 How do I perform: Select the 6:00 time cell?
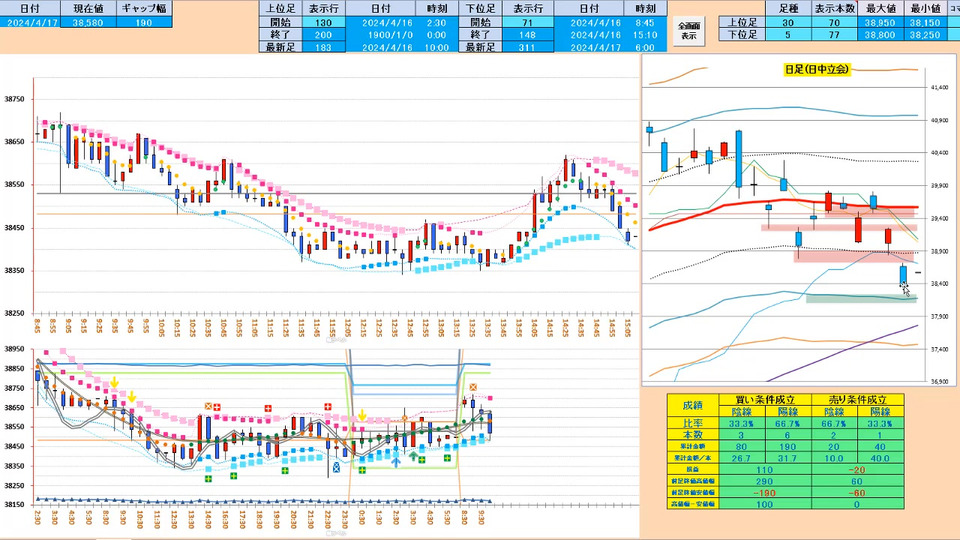[645, 47]
